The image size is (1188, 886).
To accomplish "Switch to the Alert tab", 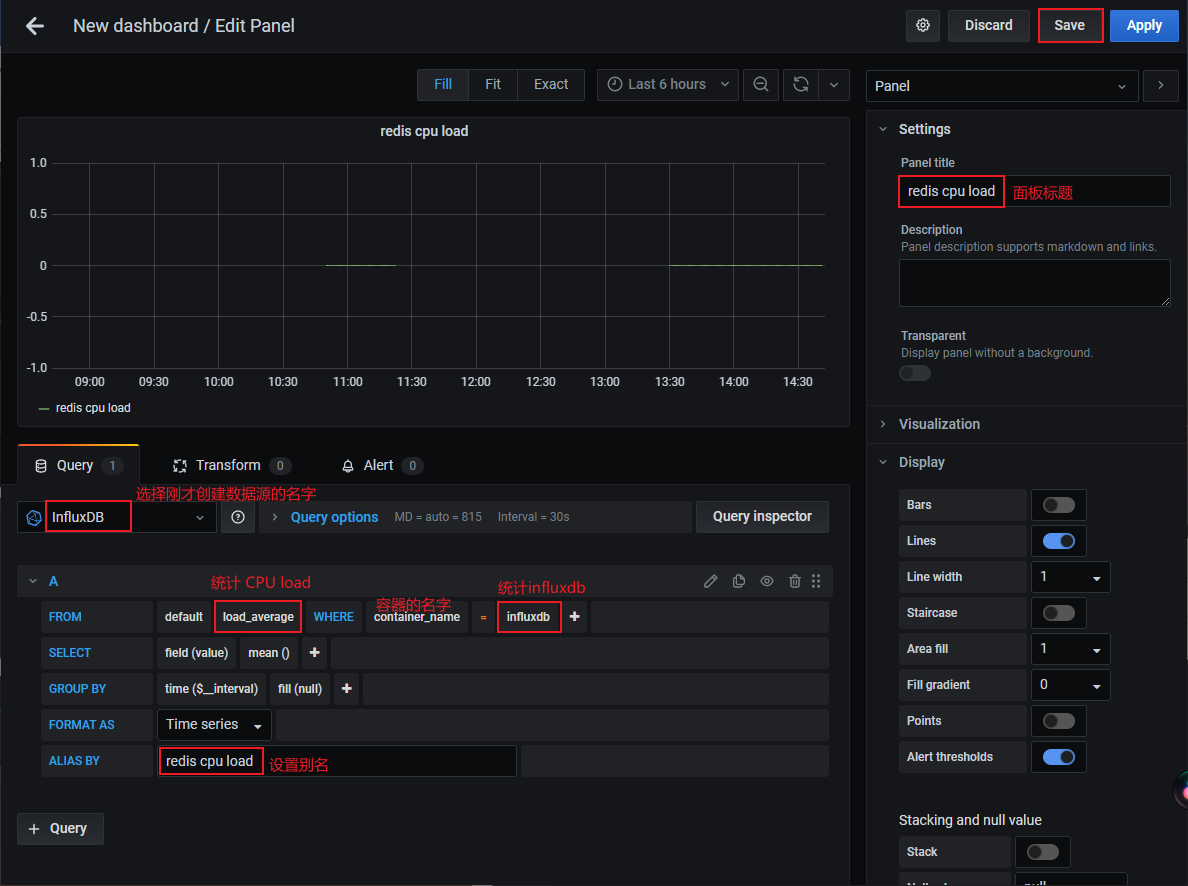I will [x=378, y=465].
